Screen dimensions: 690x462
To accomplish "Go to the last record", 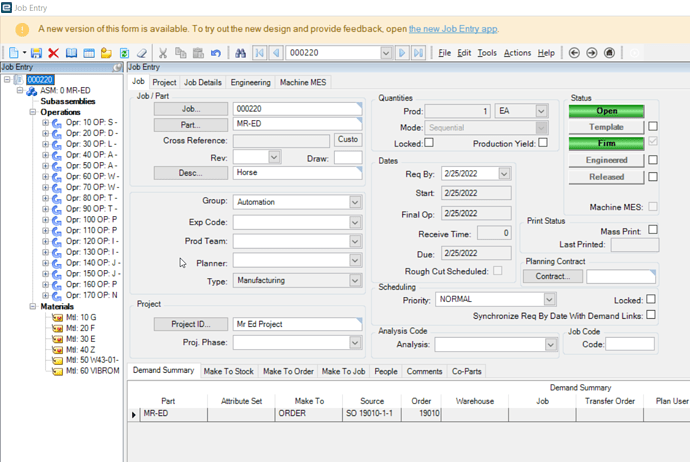I will click(418, 53).
